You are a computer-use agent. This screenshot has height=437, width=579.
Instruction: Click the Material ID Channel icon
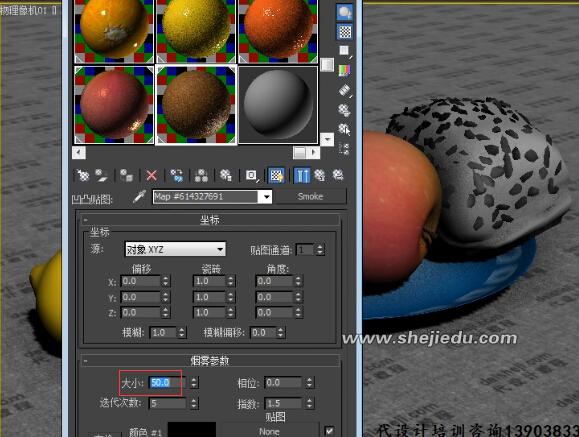251,175
